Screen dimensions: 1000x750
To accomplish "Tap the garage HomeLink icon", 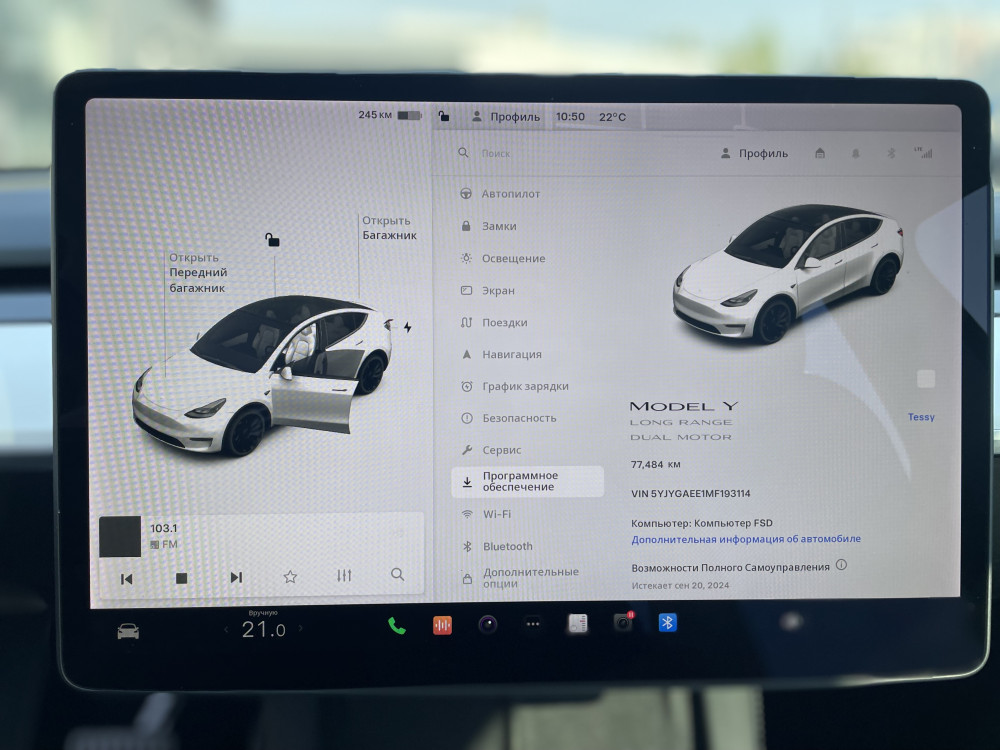I will (820, 153).
